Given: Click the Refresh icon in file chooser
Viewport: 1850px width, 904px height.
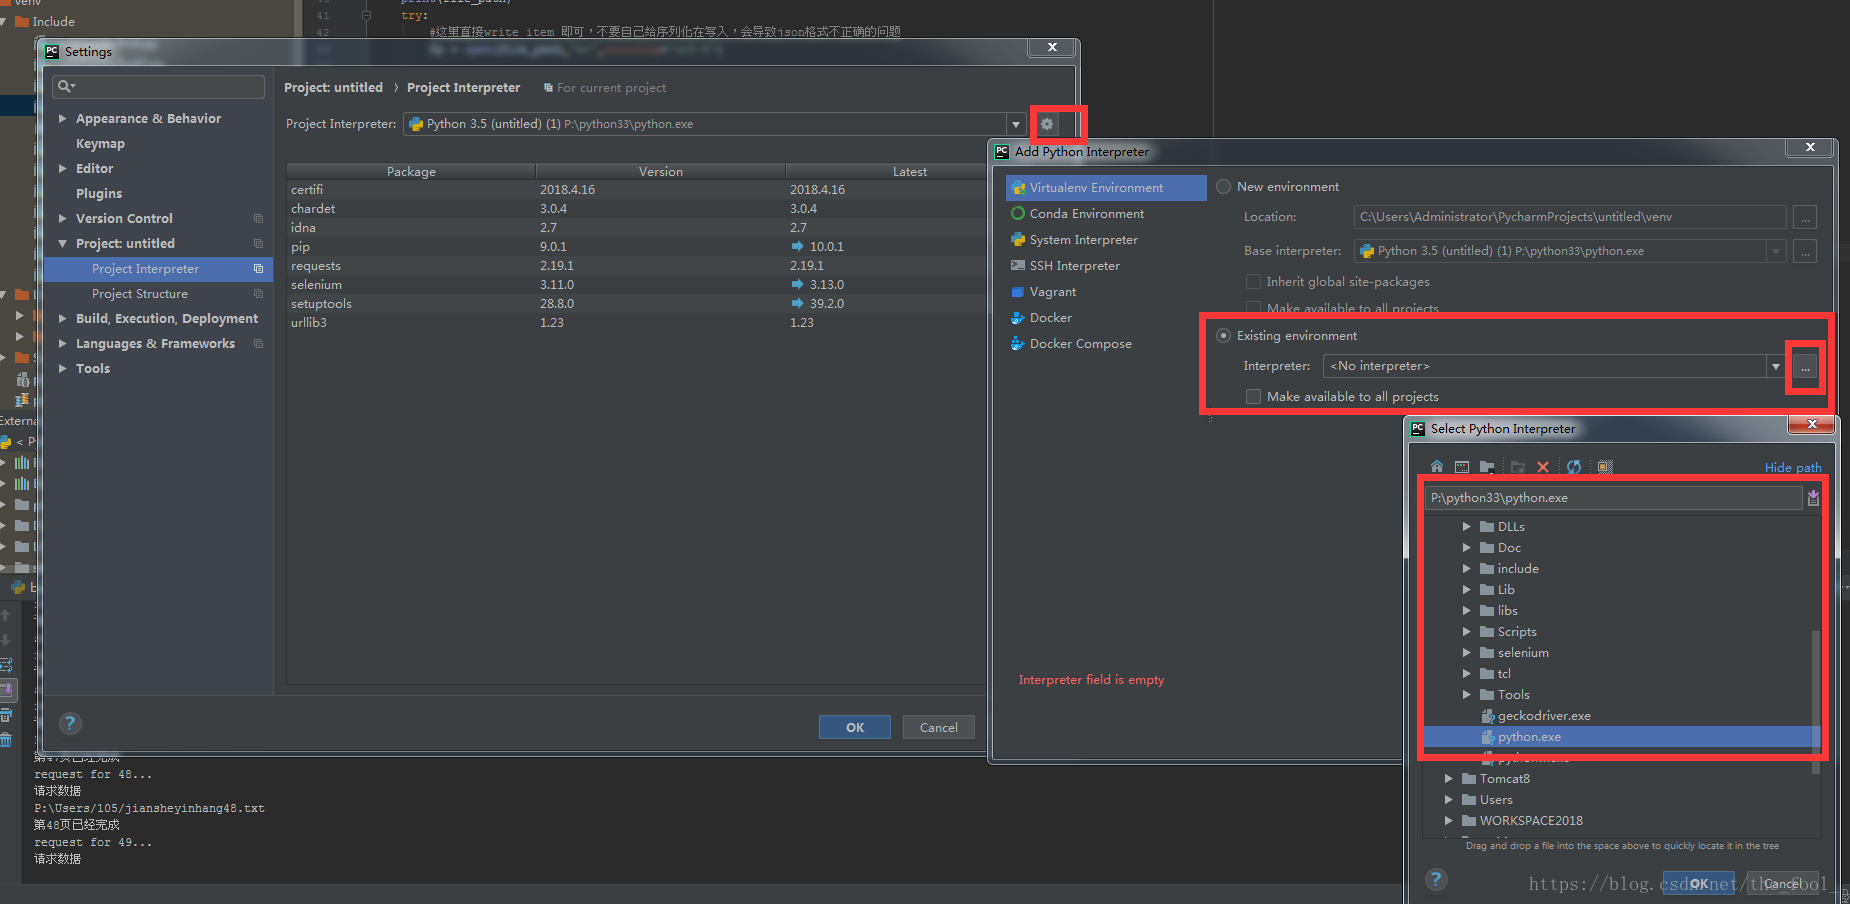Looking at the screenshot, I should tap(1574, 467).
